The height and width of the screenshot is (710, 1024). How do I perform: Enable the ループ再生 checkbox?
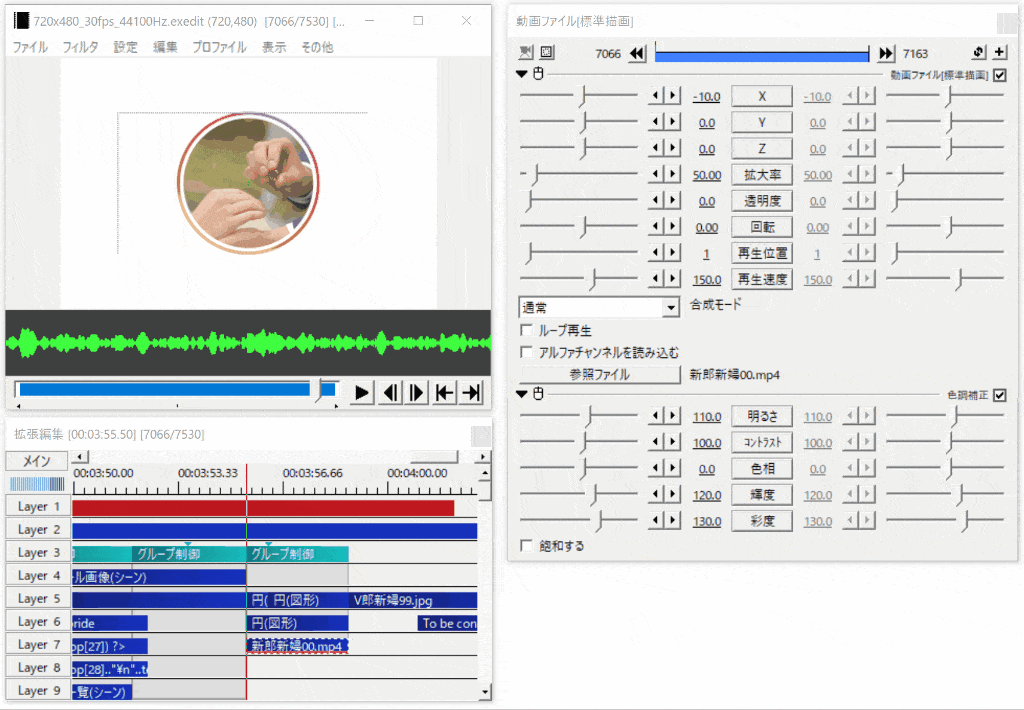click(x=527, y=330)
